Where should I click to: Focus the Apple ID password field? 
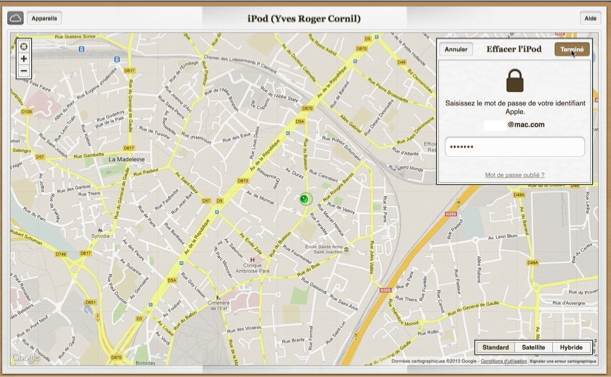[x=515, y=147]
